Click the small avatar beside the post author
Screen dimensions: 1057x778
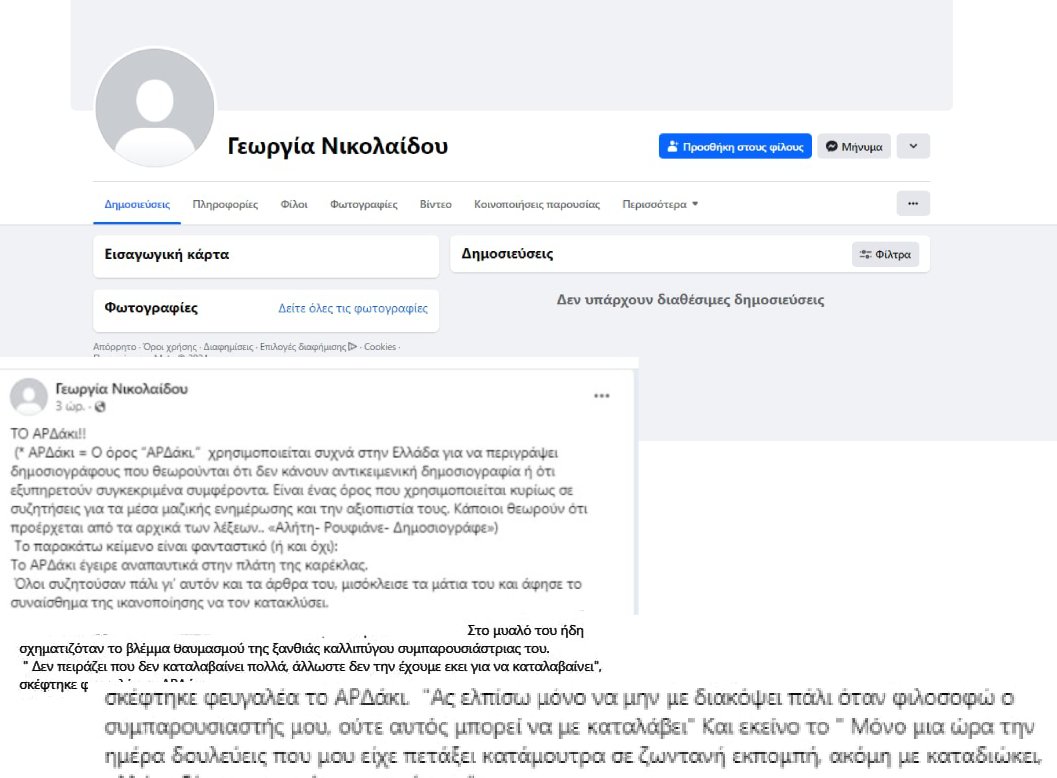point(29,397)
